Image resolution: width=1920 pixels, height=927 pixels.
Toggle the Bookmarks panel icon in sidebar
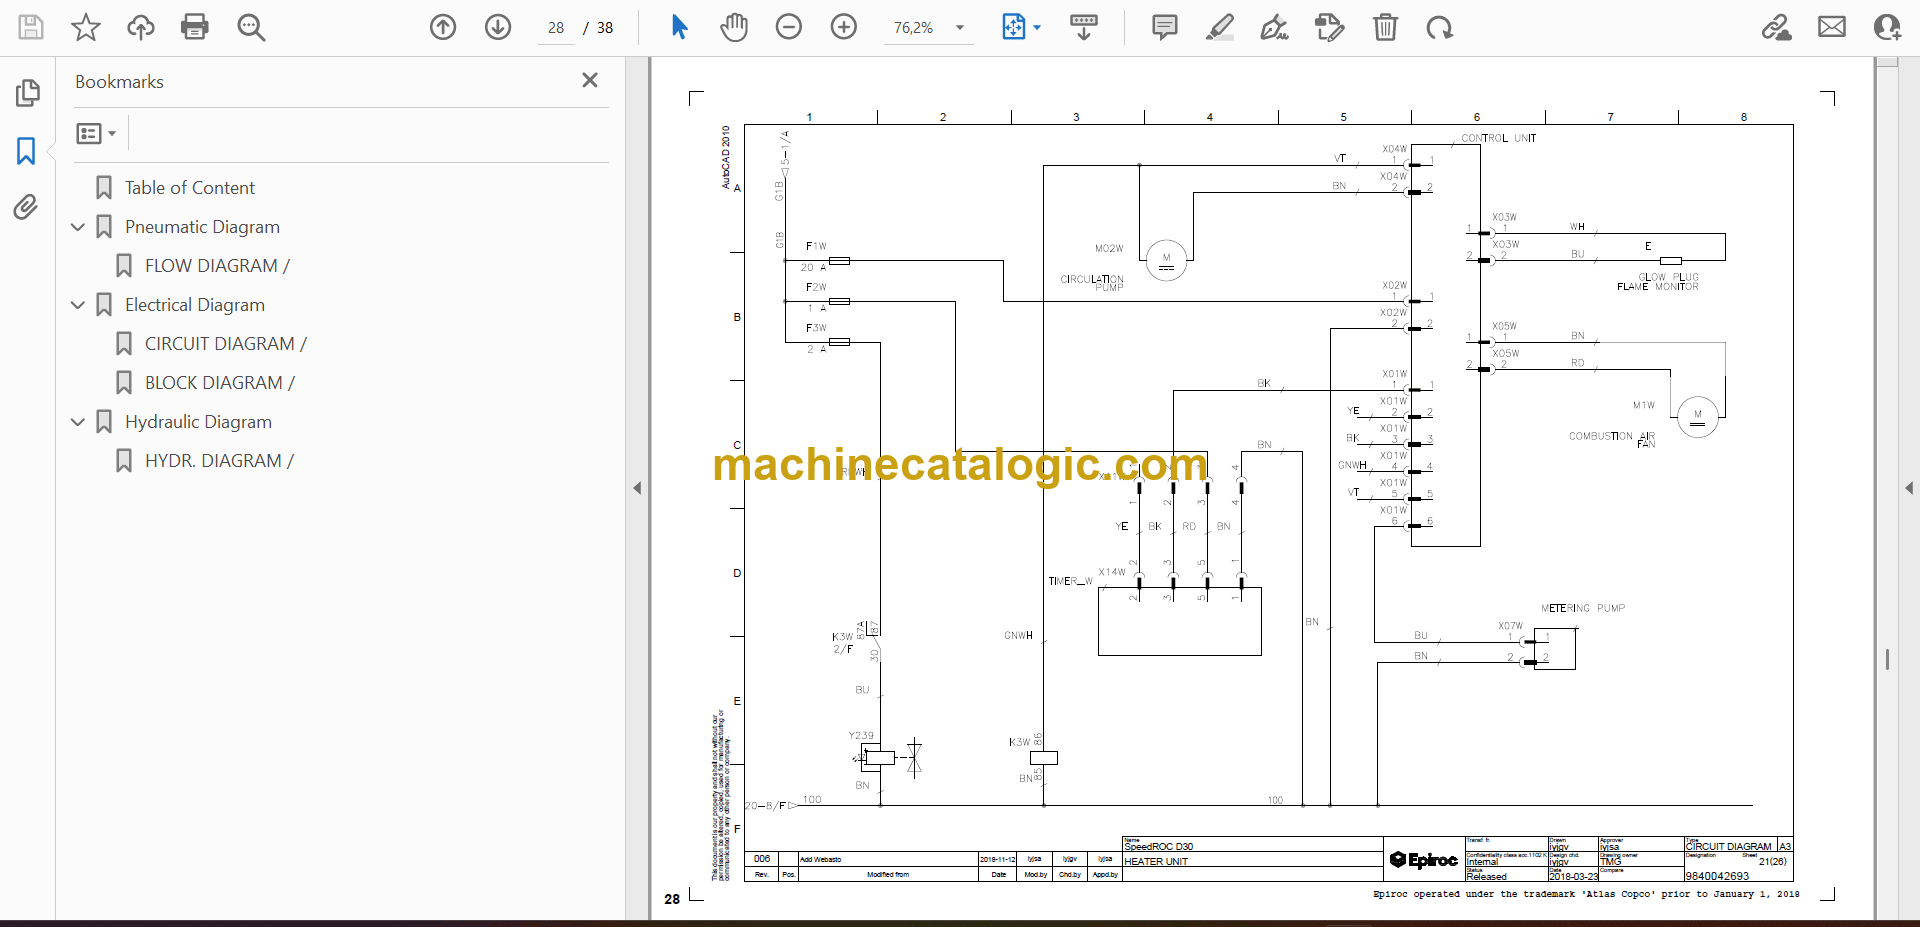pyautogui.click(x=26, y=151)
